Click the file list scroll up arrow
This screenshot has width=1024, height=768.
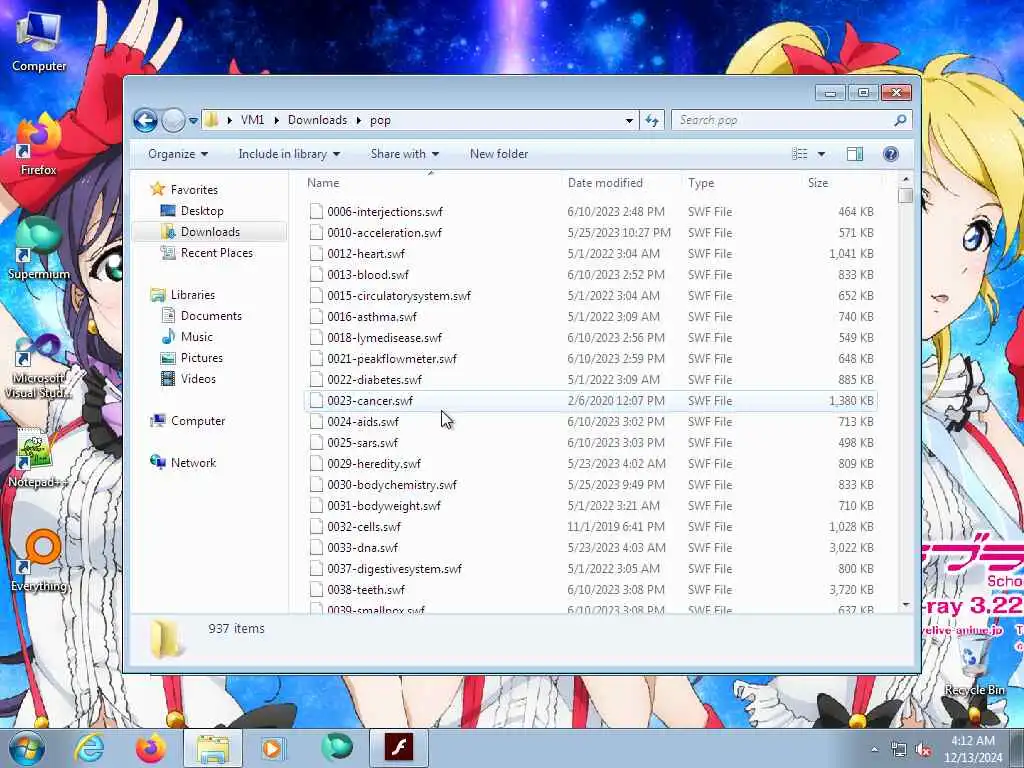click(905, 178)
